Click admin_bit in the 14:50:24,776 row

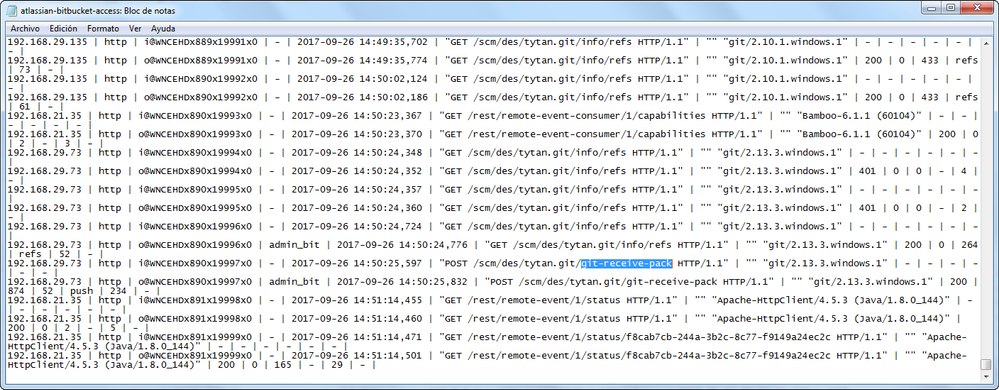click(x=294, y=245)
